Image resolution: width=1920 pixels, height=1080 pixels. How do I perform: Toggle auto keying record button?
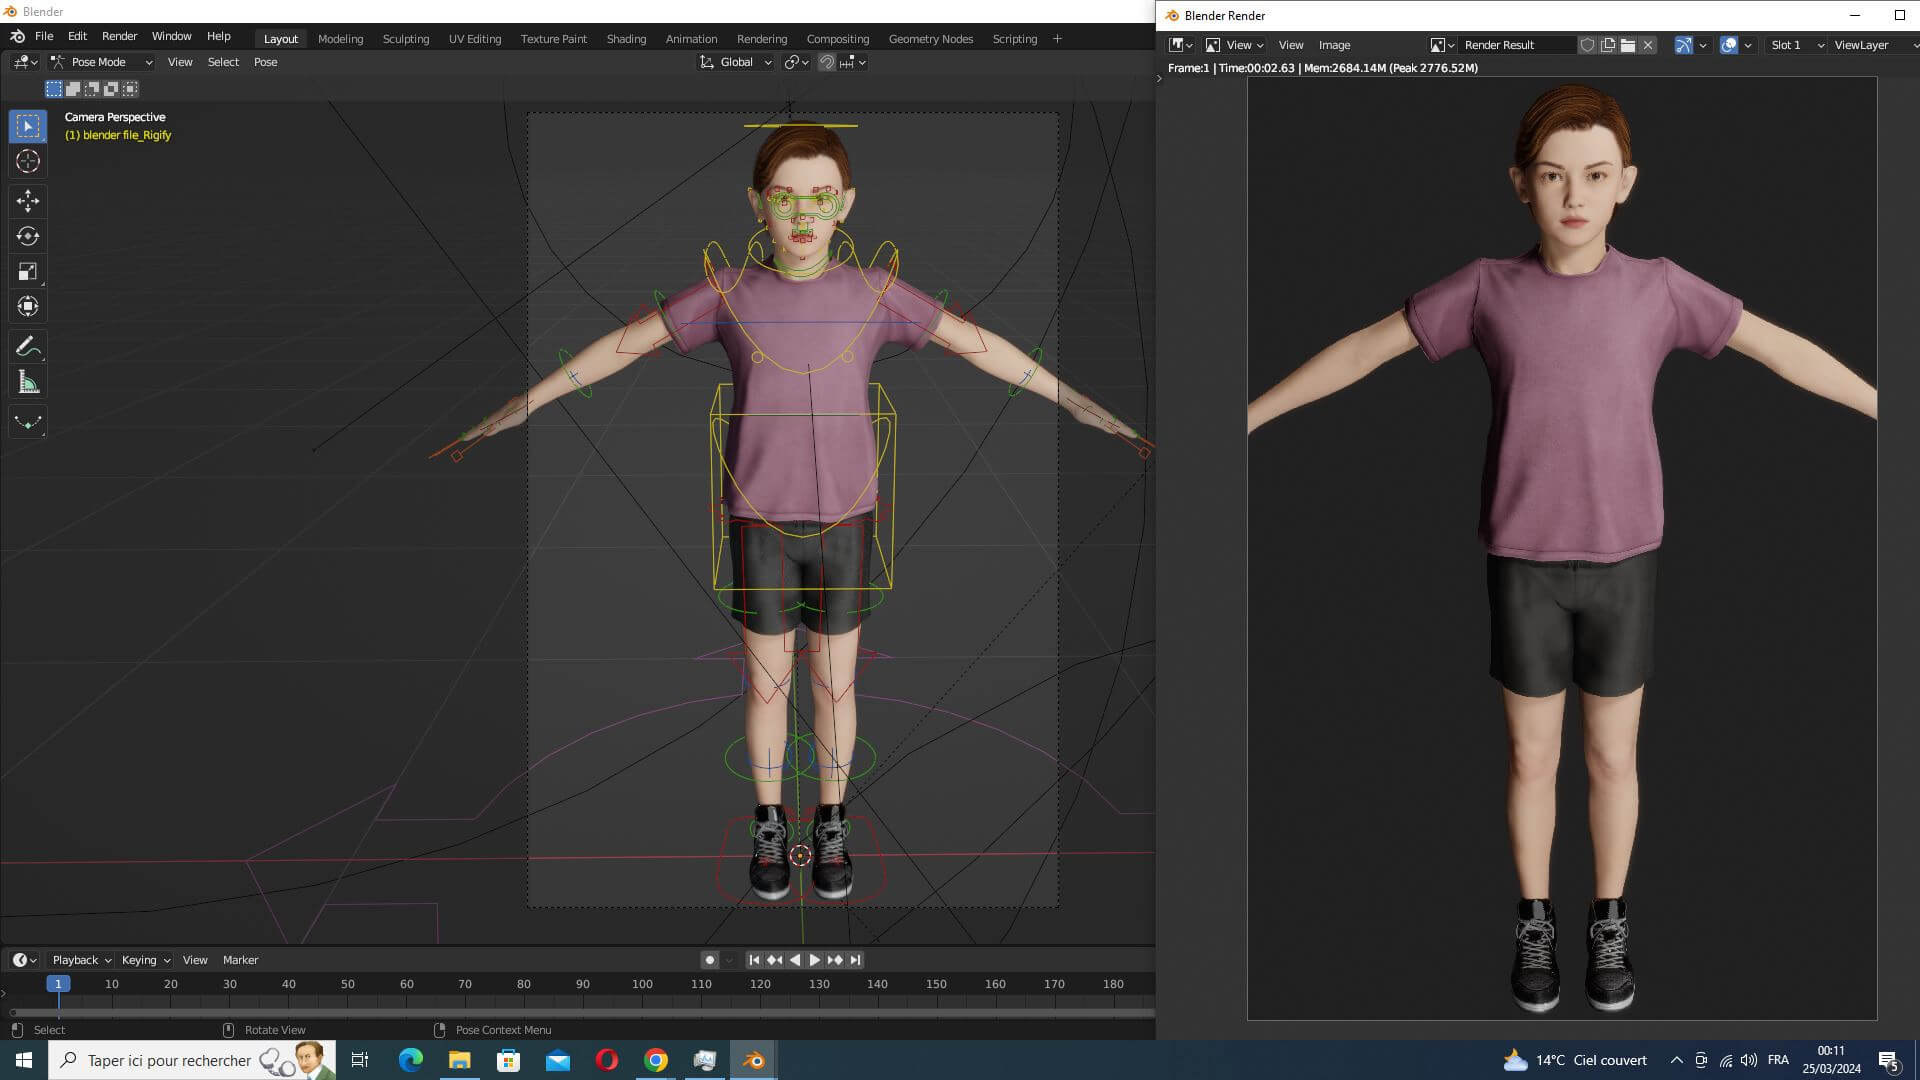709,960
